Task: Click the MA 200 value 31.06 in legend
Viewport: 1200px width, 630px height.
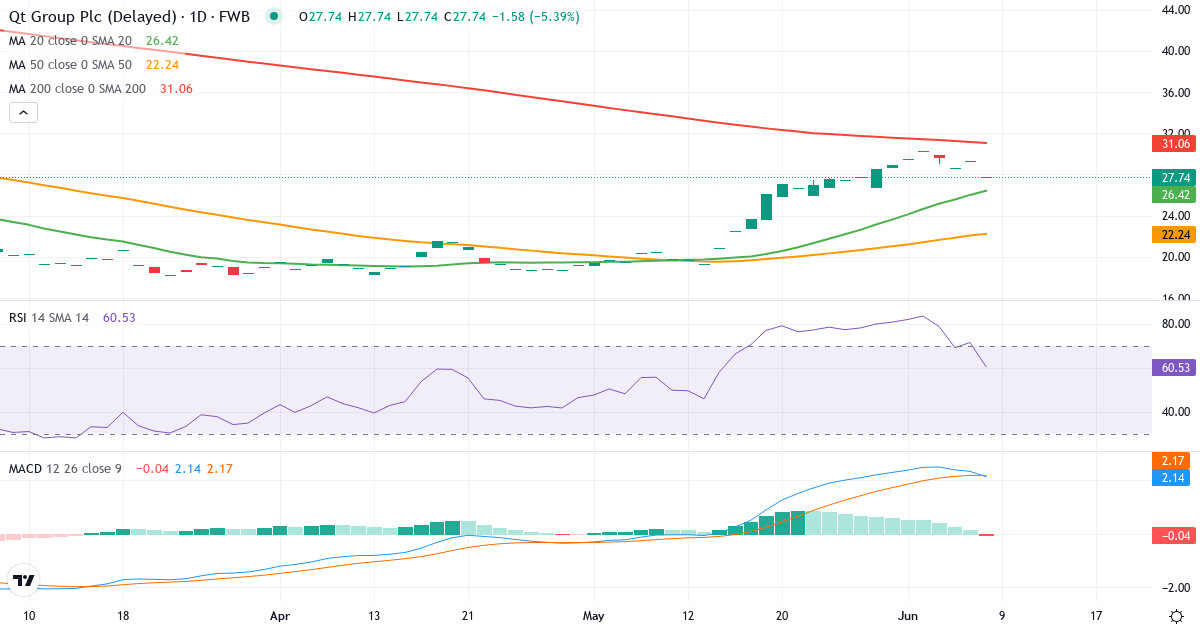Action: coord(176,89)
